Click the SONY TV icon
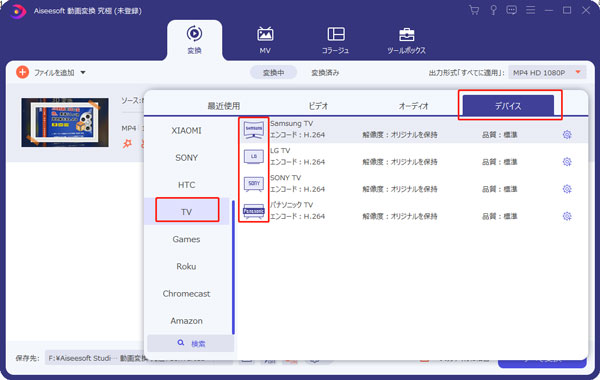 [x=254, y=184]
